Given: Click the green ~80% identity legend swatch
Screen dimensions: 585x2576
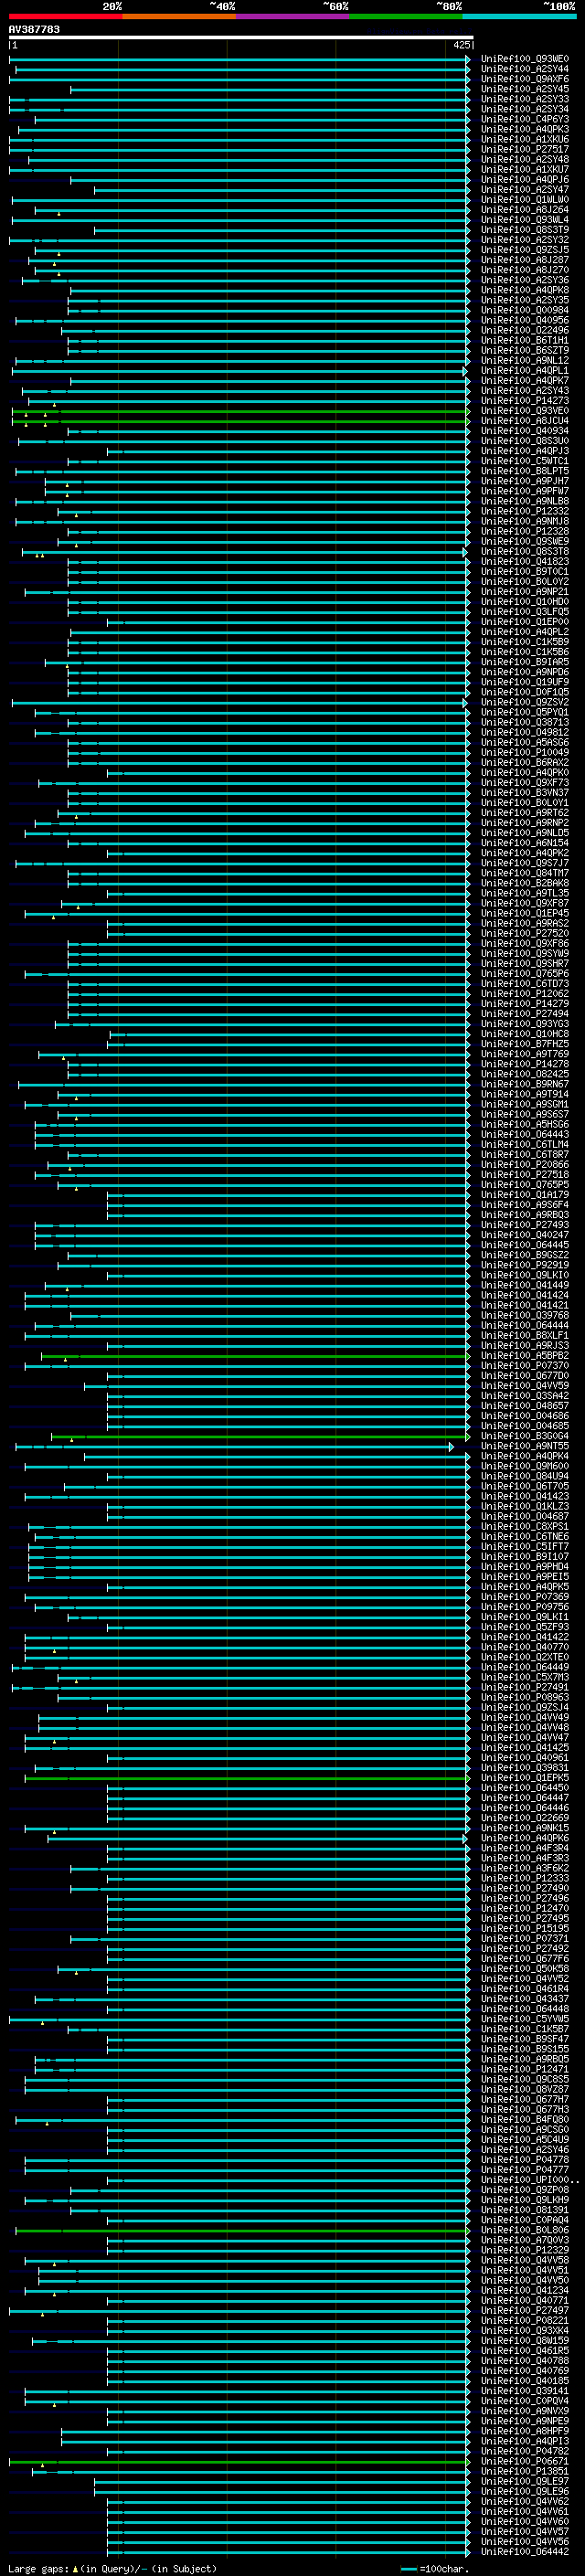Looking at the screenshot, I should pos(406,16).
